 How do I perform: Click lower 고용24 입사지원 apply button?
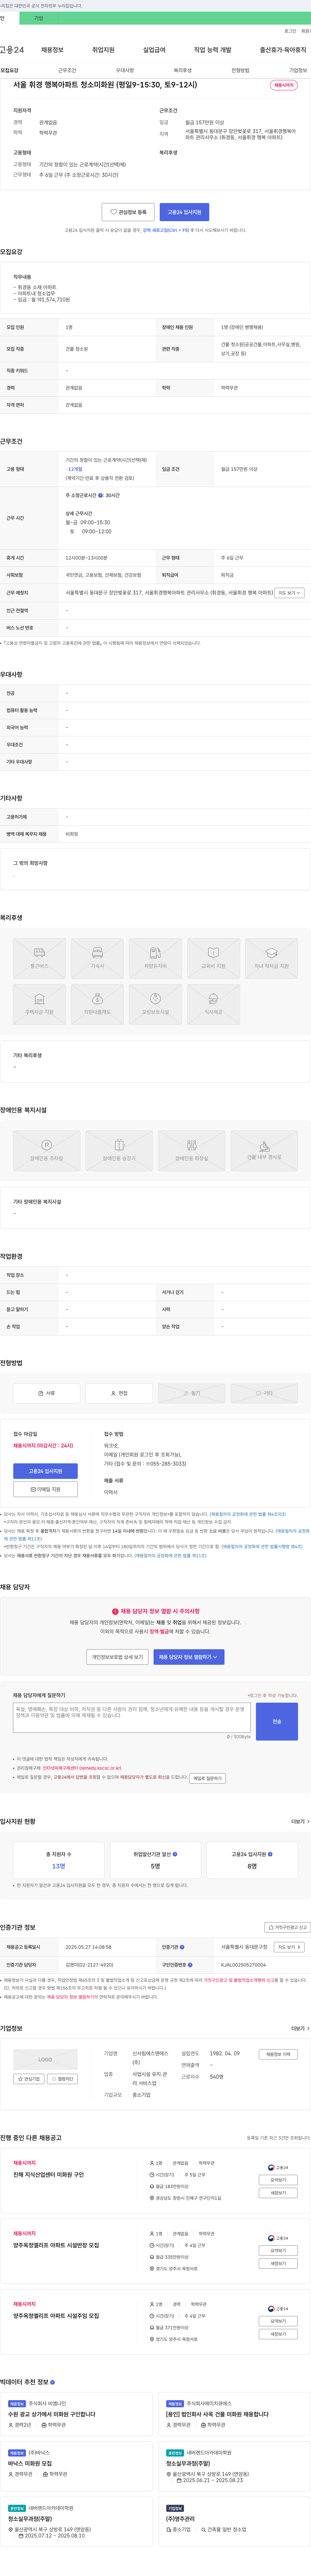(45, 1471)
